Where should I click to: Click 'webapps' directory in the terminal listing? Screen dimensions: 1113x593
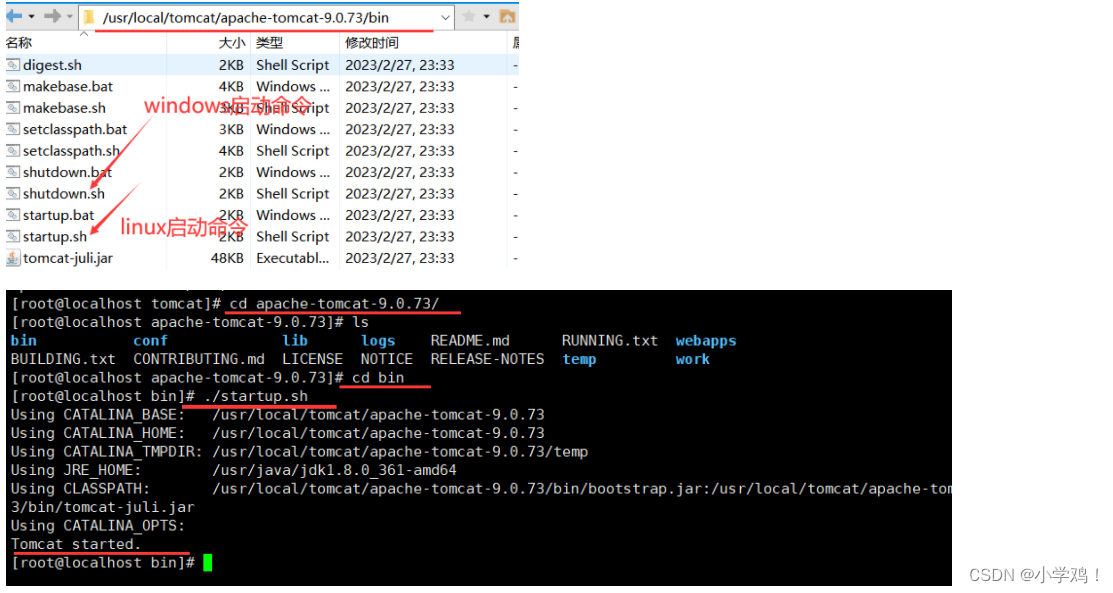(706, 341)
